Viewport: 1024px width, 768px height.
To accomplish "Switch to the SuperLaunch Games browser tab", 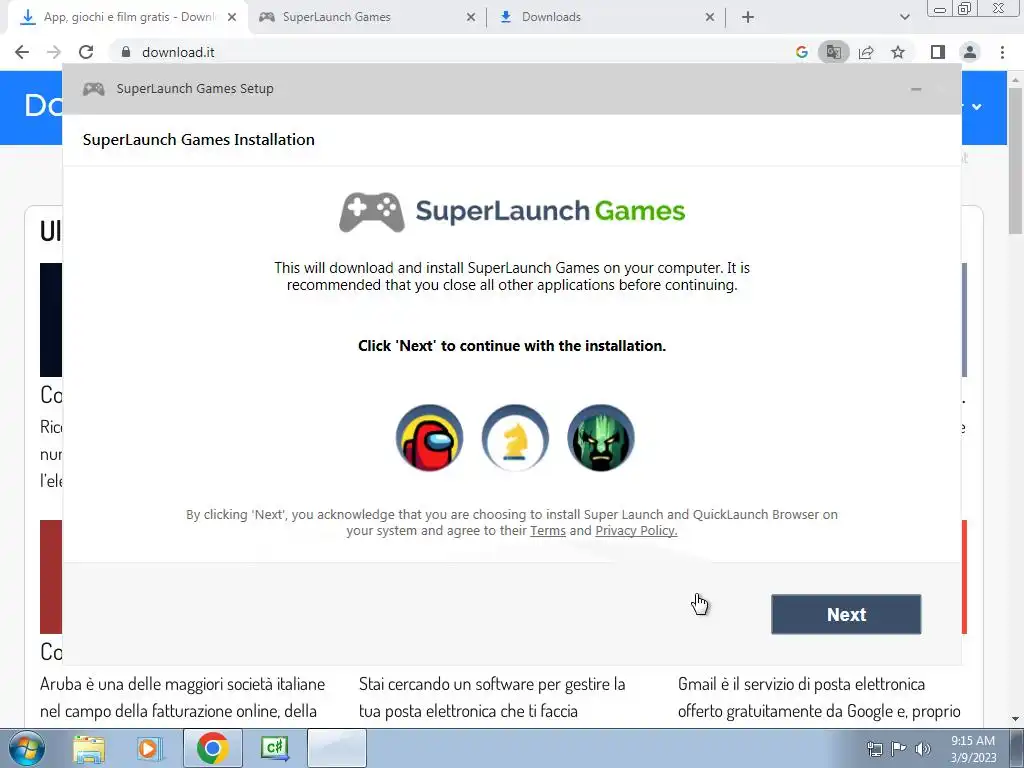I will (366, 17).
